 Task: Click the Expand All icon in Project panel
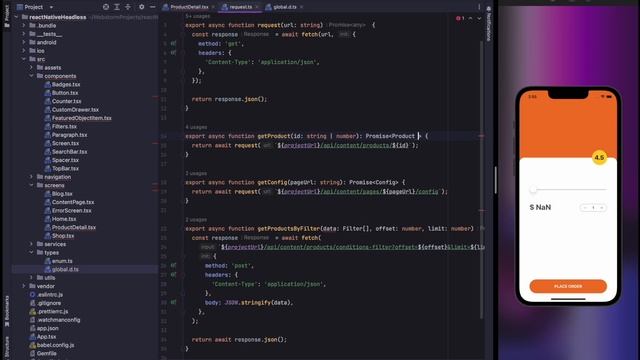(117, 7)
